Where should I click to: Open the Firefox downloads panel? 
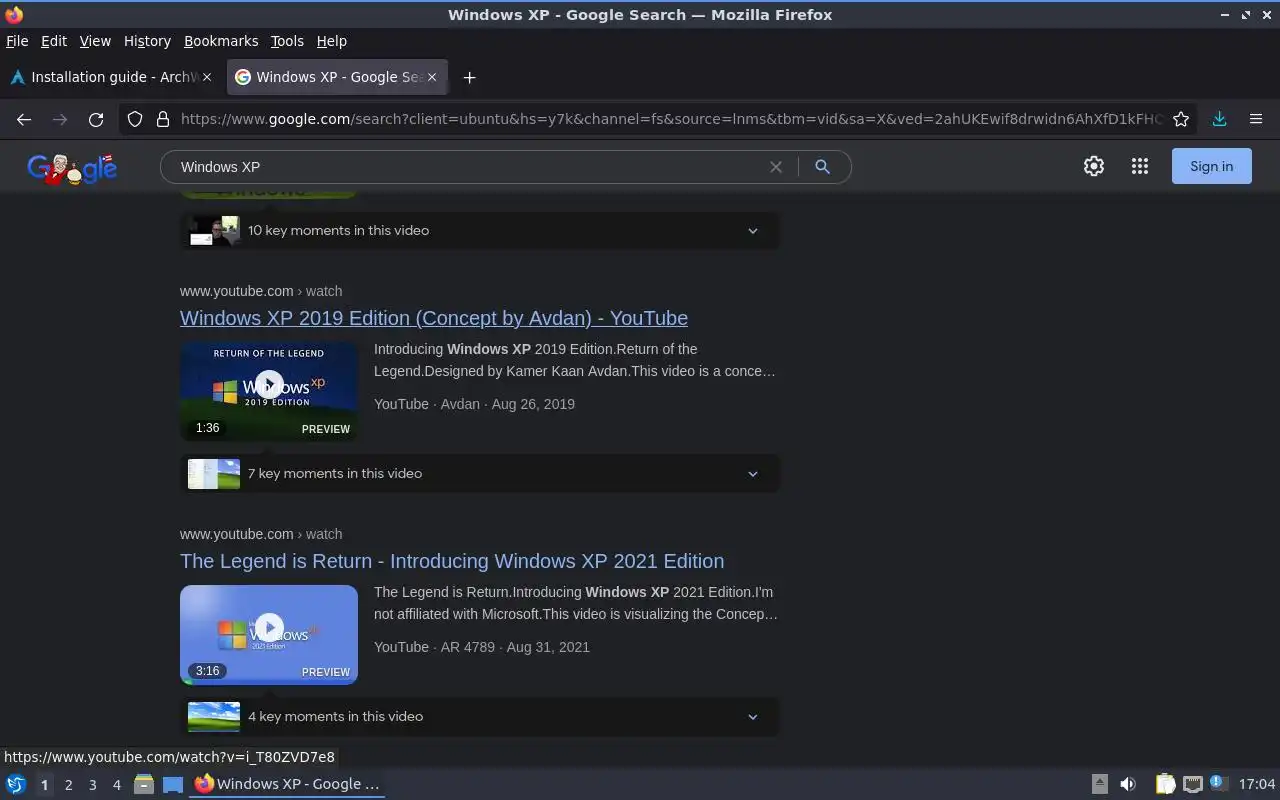[x=1220, y=119]
